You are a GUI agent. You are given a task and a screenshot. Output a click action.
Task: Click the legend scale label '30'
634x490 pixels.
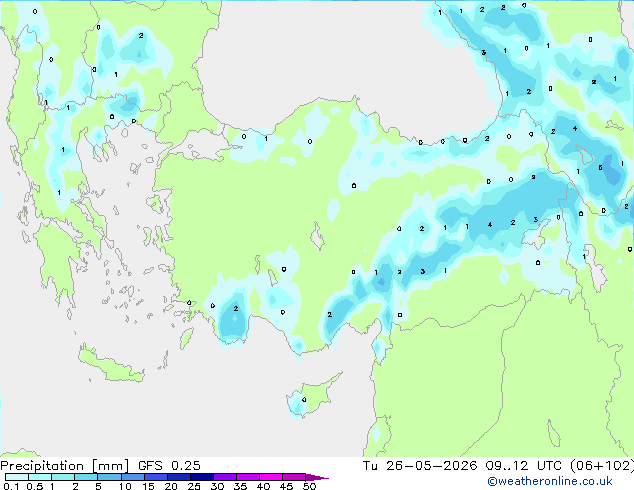click(217, 486)
